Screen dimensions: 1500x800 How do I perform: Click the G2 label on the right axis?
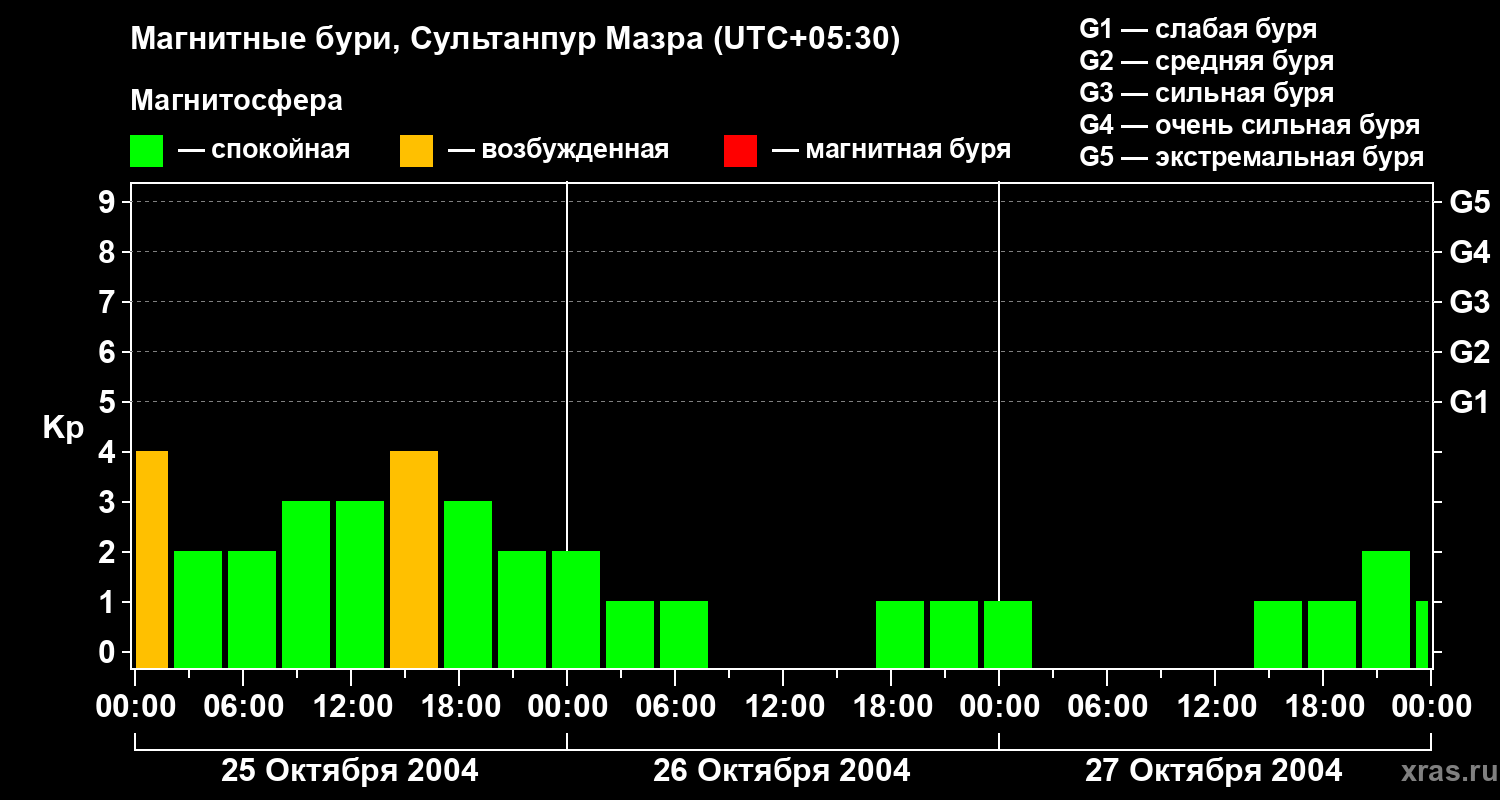click(x=1469, y=352)
